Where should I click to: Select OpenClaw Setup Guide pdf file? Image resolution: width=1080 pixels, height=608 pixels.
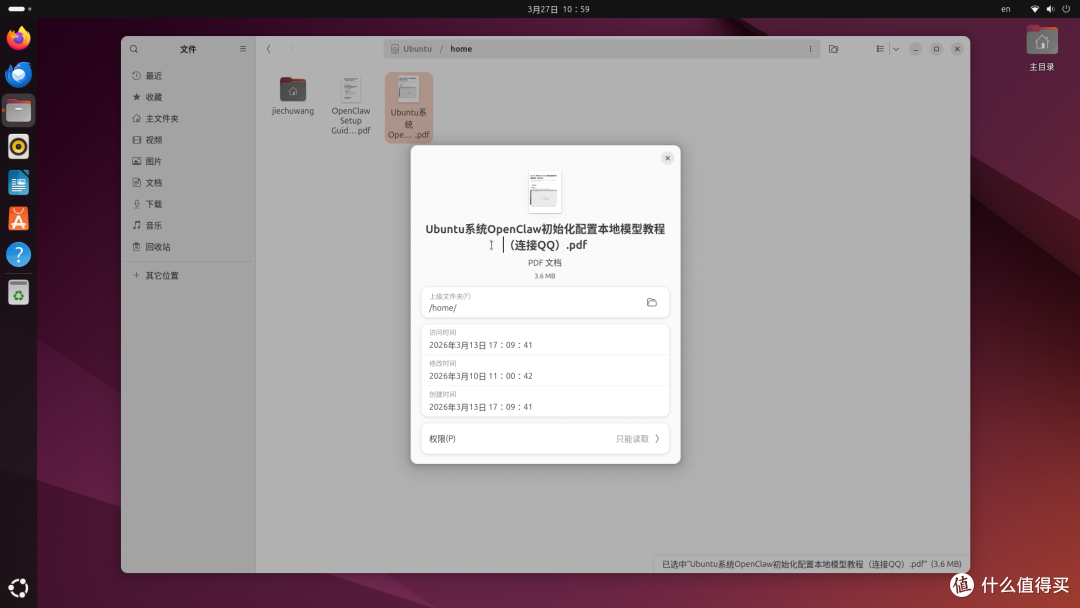pos(351,105)
